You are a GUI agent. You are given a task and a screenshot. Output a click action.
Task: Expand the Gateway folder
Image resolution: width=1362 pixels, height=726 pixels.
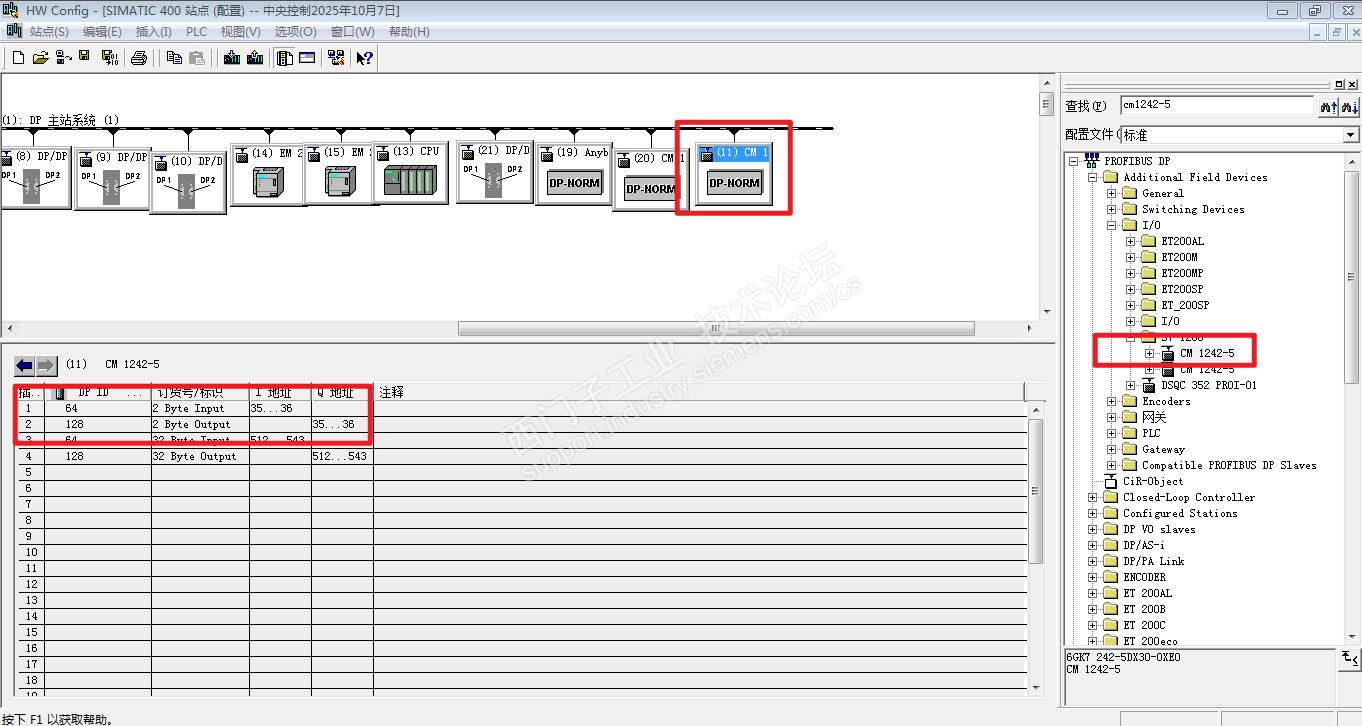(x=1112, y=449)
